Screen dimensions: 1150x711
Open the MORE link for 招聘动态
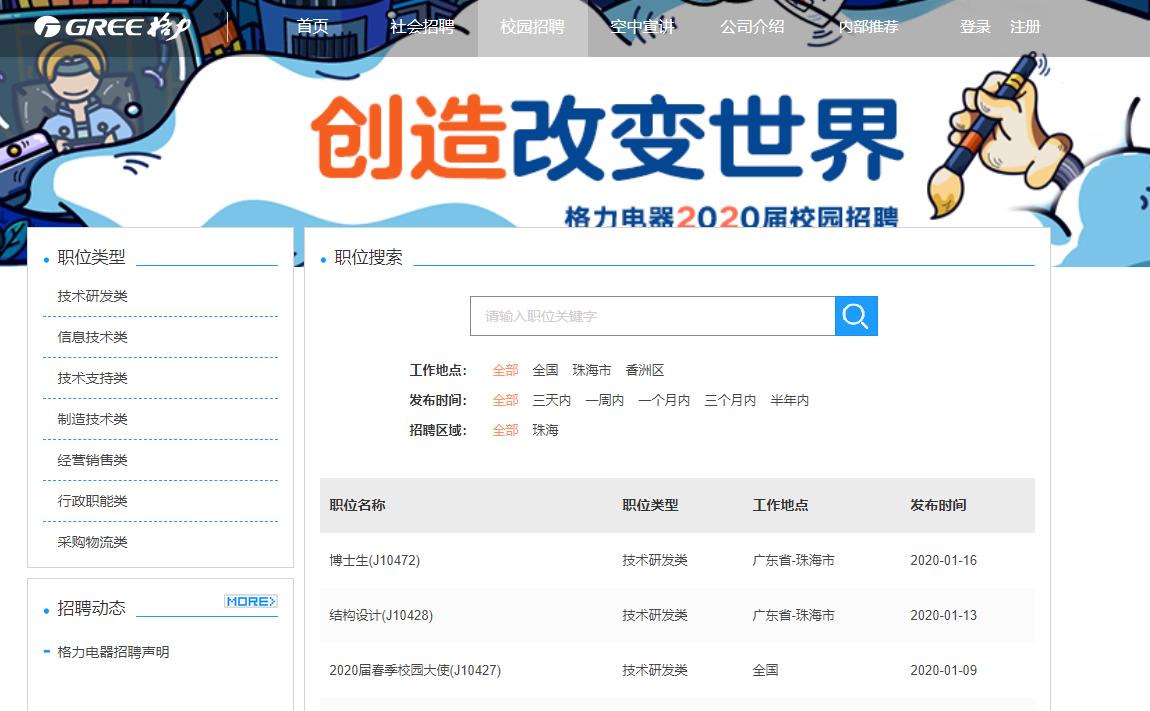point(251,602)
